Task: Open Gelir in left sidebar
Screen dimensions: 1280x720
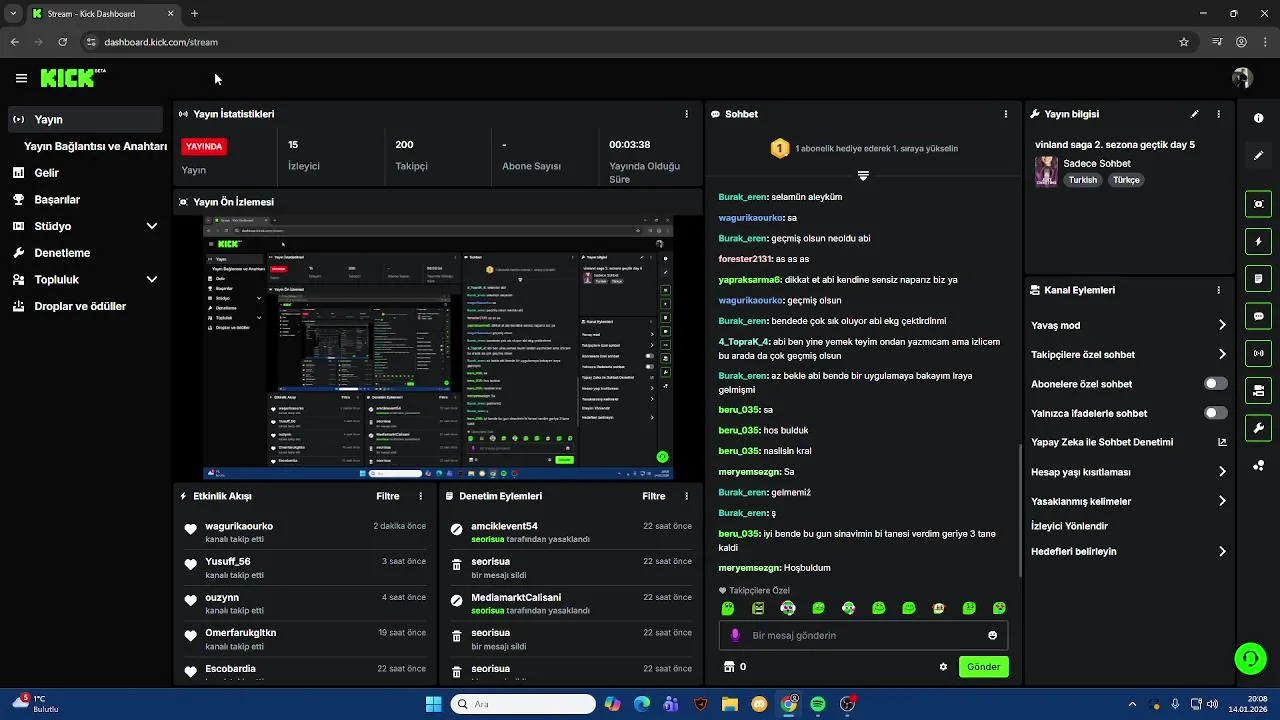Action: (46, 173)
